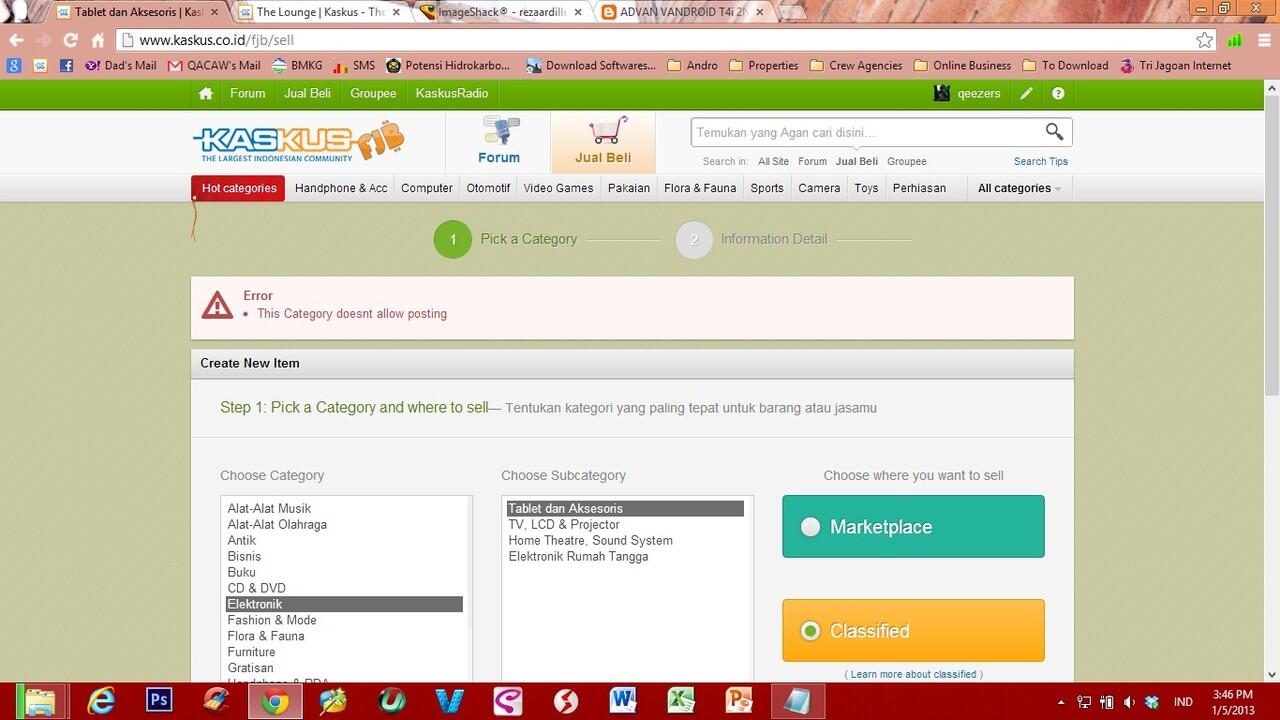The width and height of the screenshot is (1280, 720).
Task: Open the Dropbox tray icon
Action: (x=1152, y=701)
